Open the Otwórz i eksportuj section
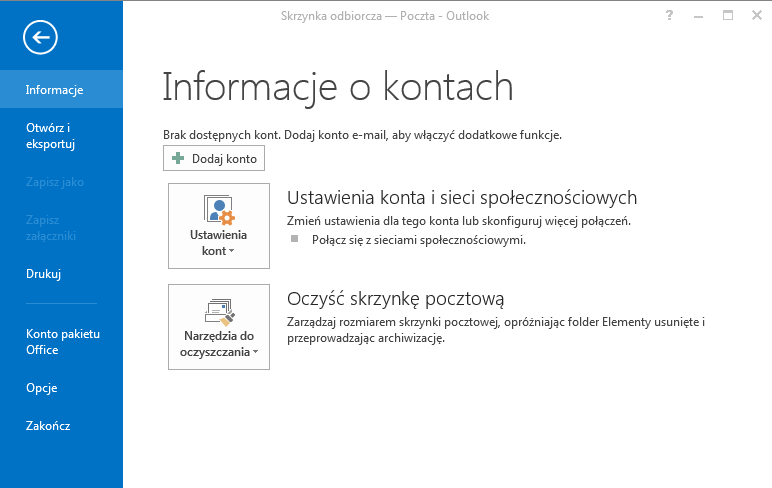 [62, 136]
